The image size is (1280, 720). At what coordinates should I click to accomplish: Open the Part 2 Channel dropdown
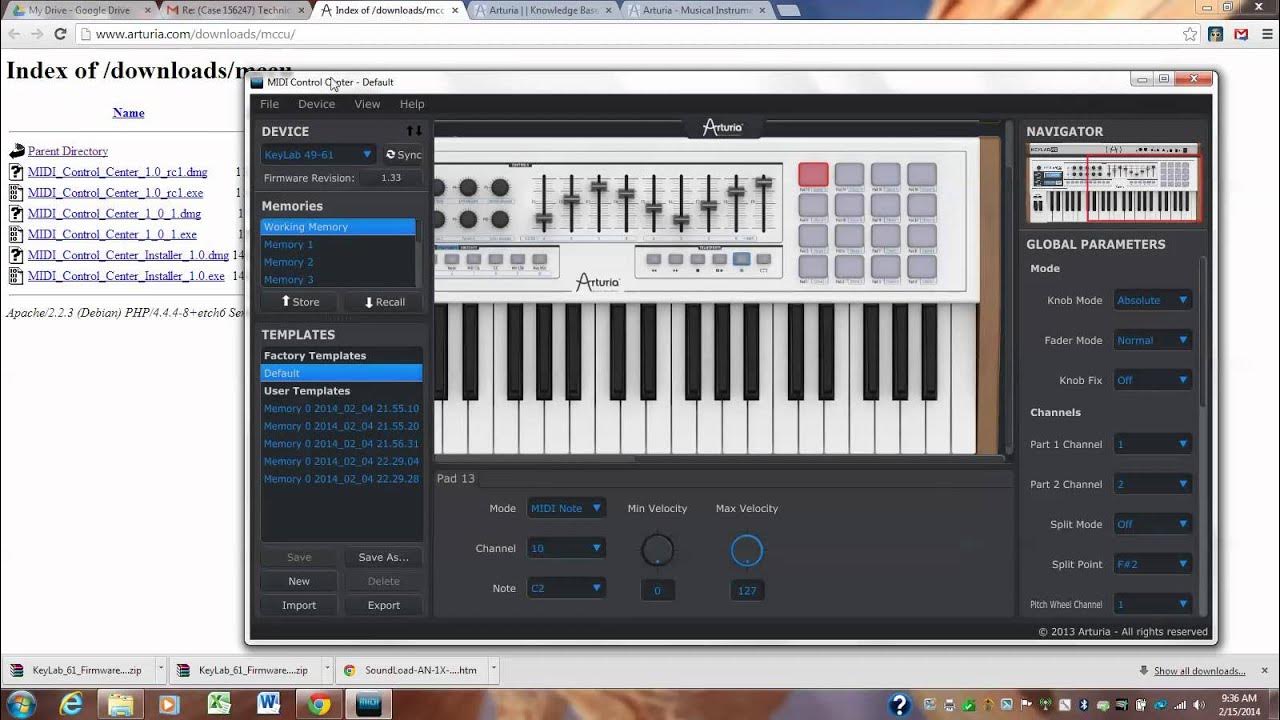[1152, 484]
